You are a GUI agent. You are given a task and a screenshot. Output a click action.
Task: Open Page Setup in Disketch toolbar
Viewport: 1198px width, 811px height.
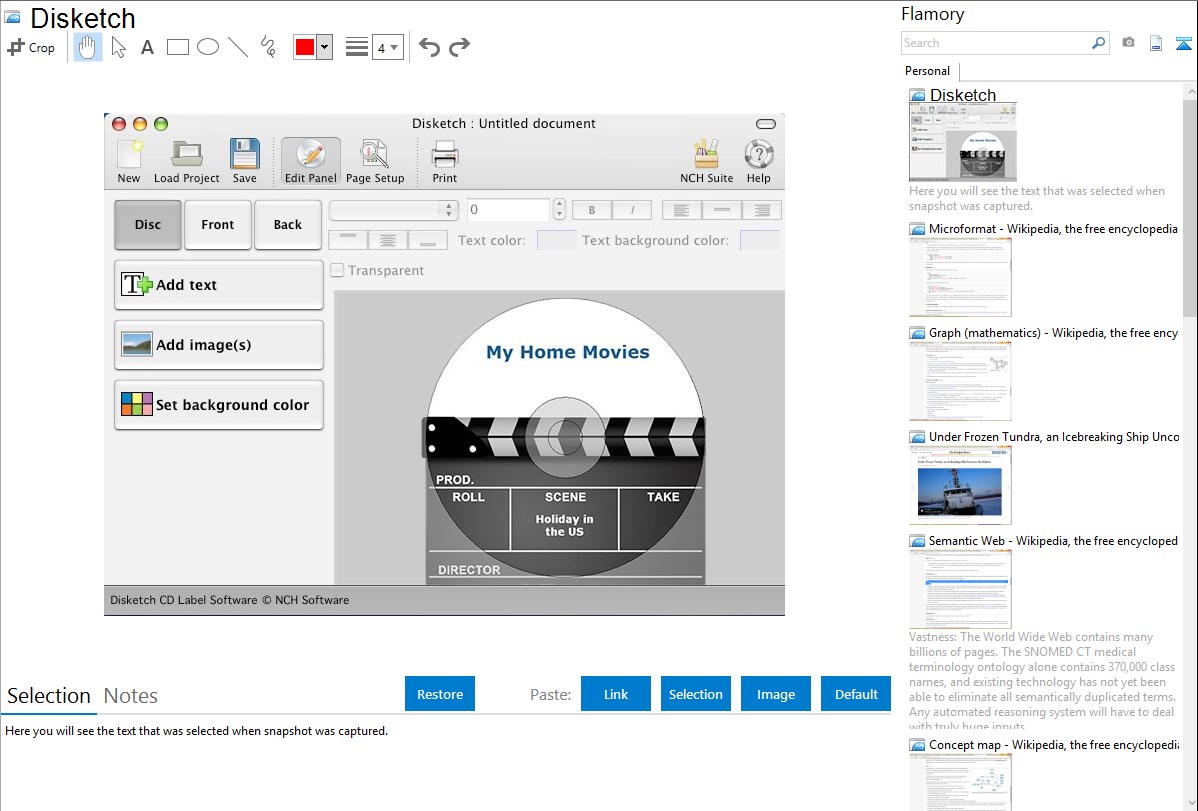pyautogui.click(x=375, y=162)
